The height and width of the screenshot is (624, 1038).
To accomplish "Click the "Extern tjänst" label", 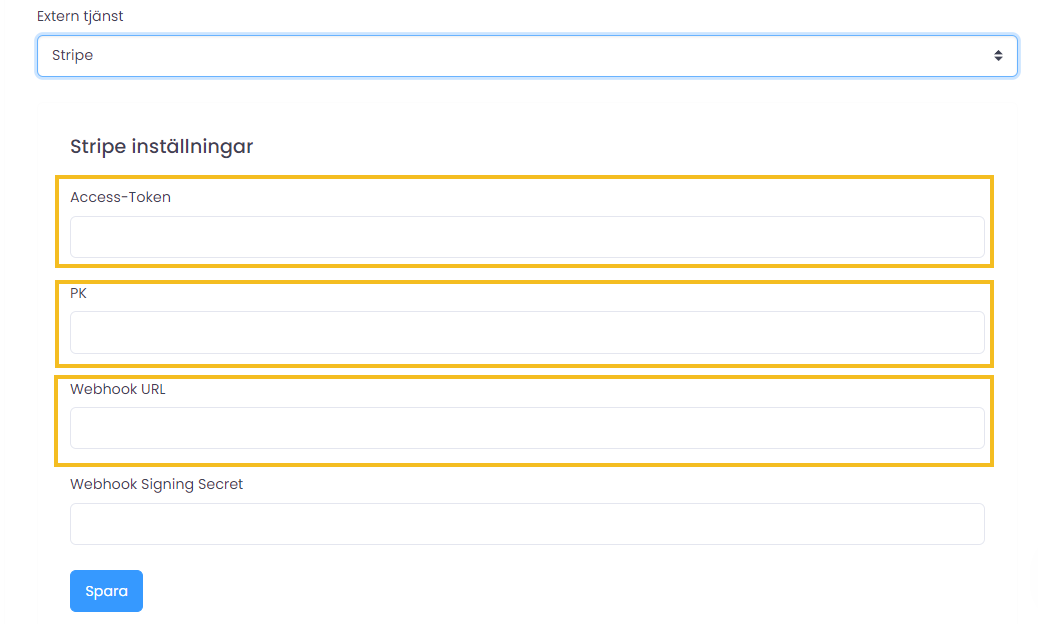I will click(x=80, y=17).
